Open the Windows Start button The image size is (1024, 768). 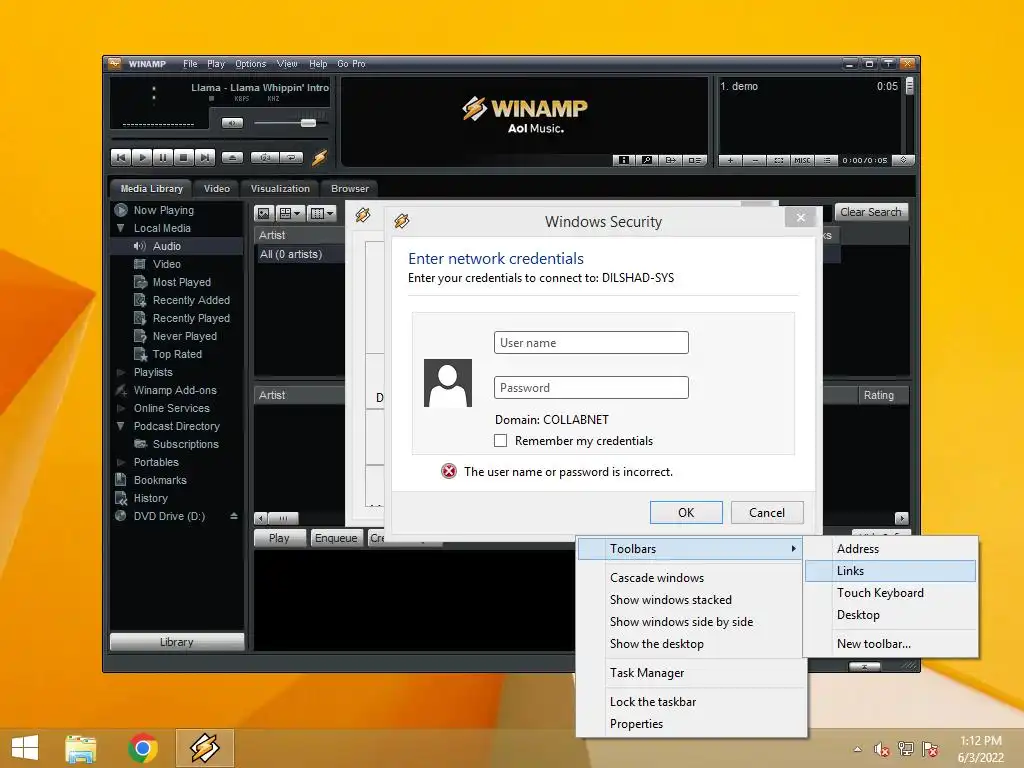click(x=25, y=748)
